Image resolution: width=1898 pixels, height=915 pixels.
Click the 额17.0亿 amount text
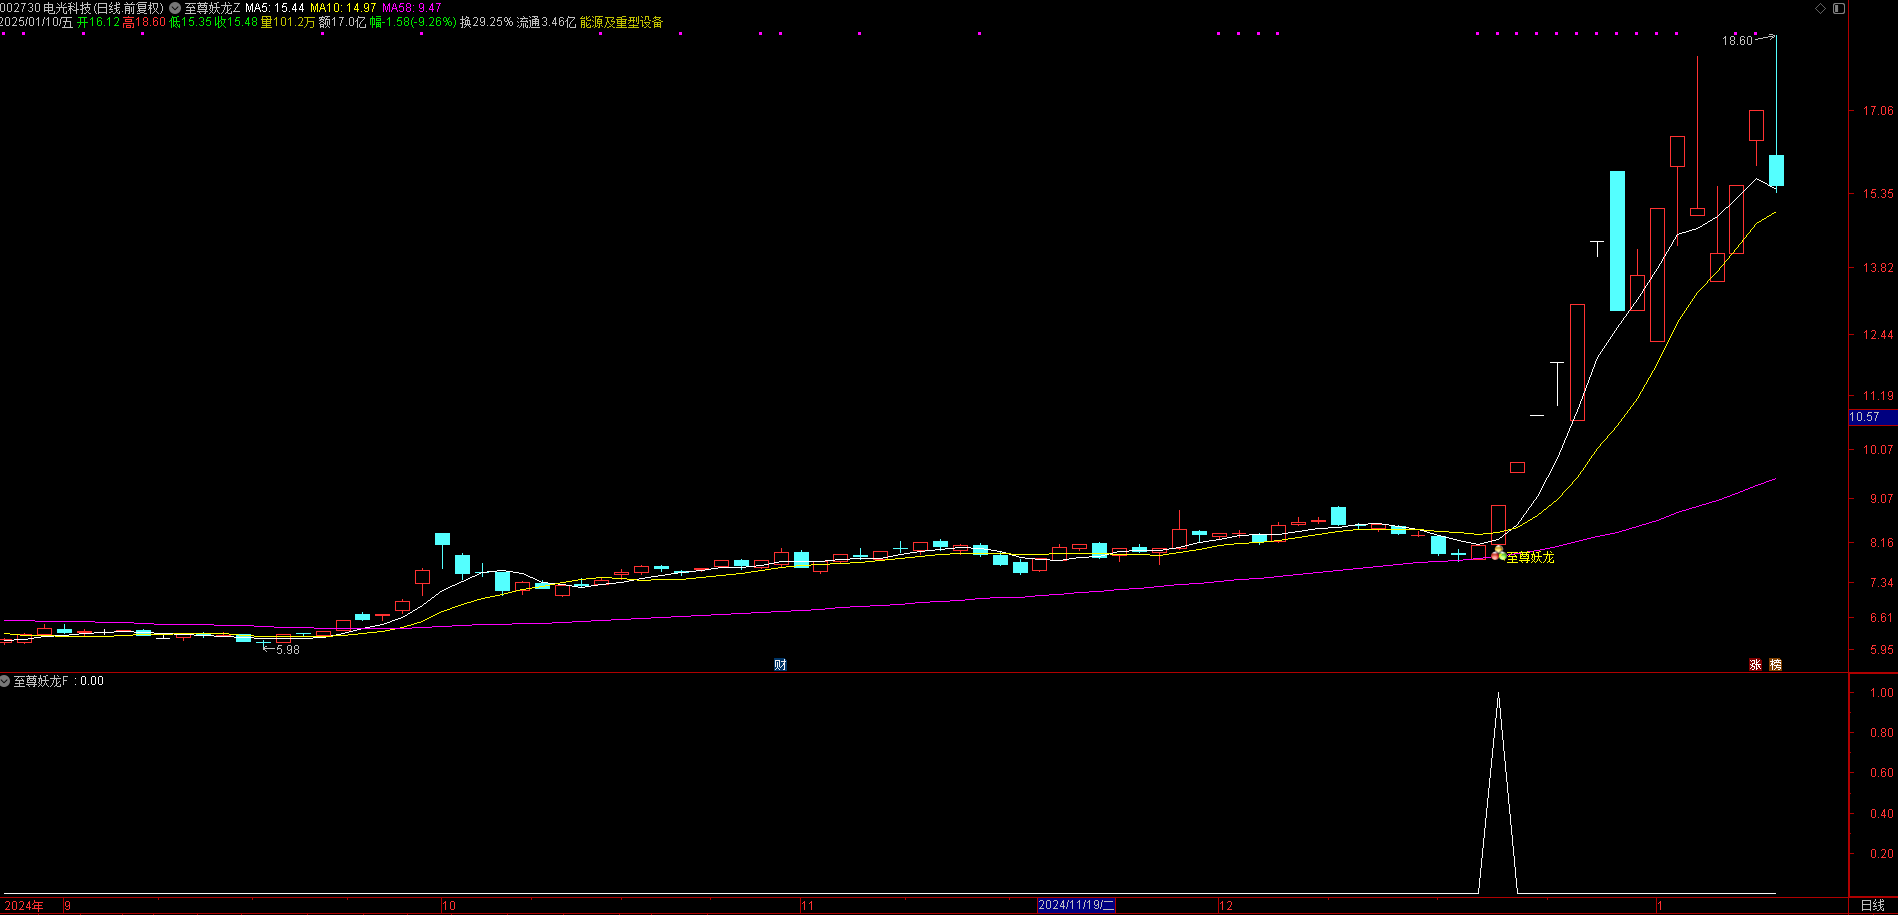pos(342,22)
